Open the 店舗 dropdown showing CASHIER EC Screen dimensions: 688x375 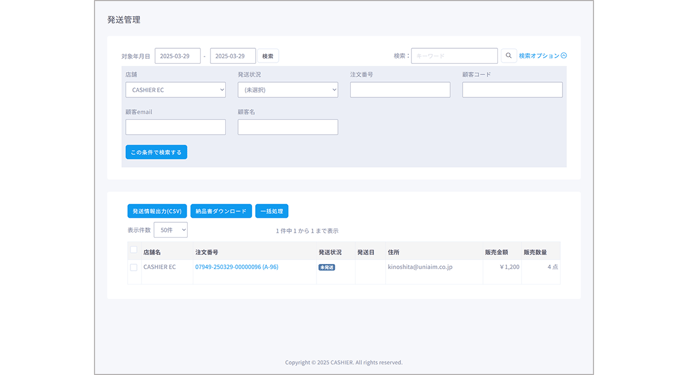pos(176,90)
